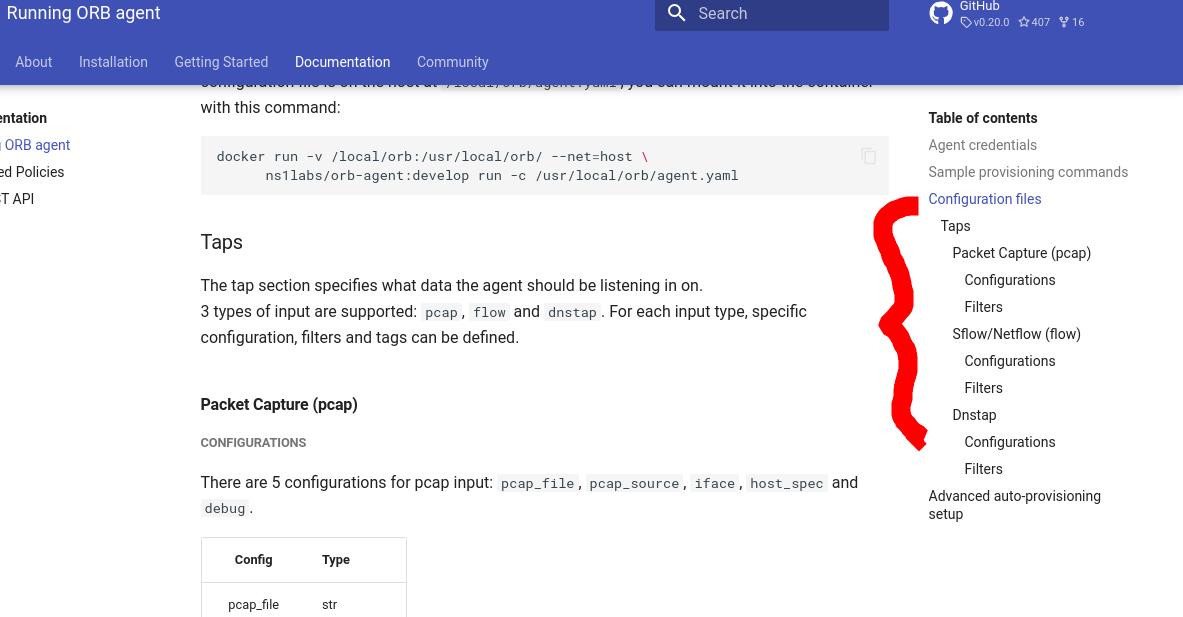Screen dimensions: 1183x617
Task: Open Filters under Dnstap
Action: [983, 469]
